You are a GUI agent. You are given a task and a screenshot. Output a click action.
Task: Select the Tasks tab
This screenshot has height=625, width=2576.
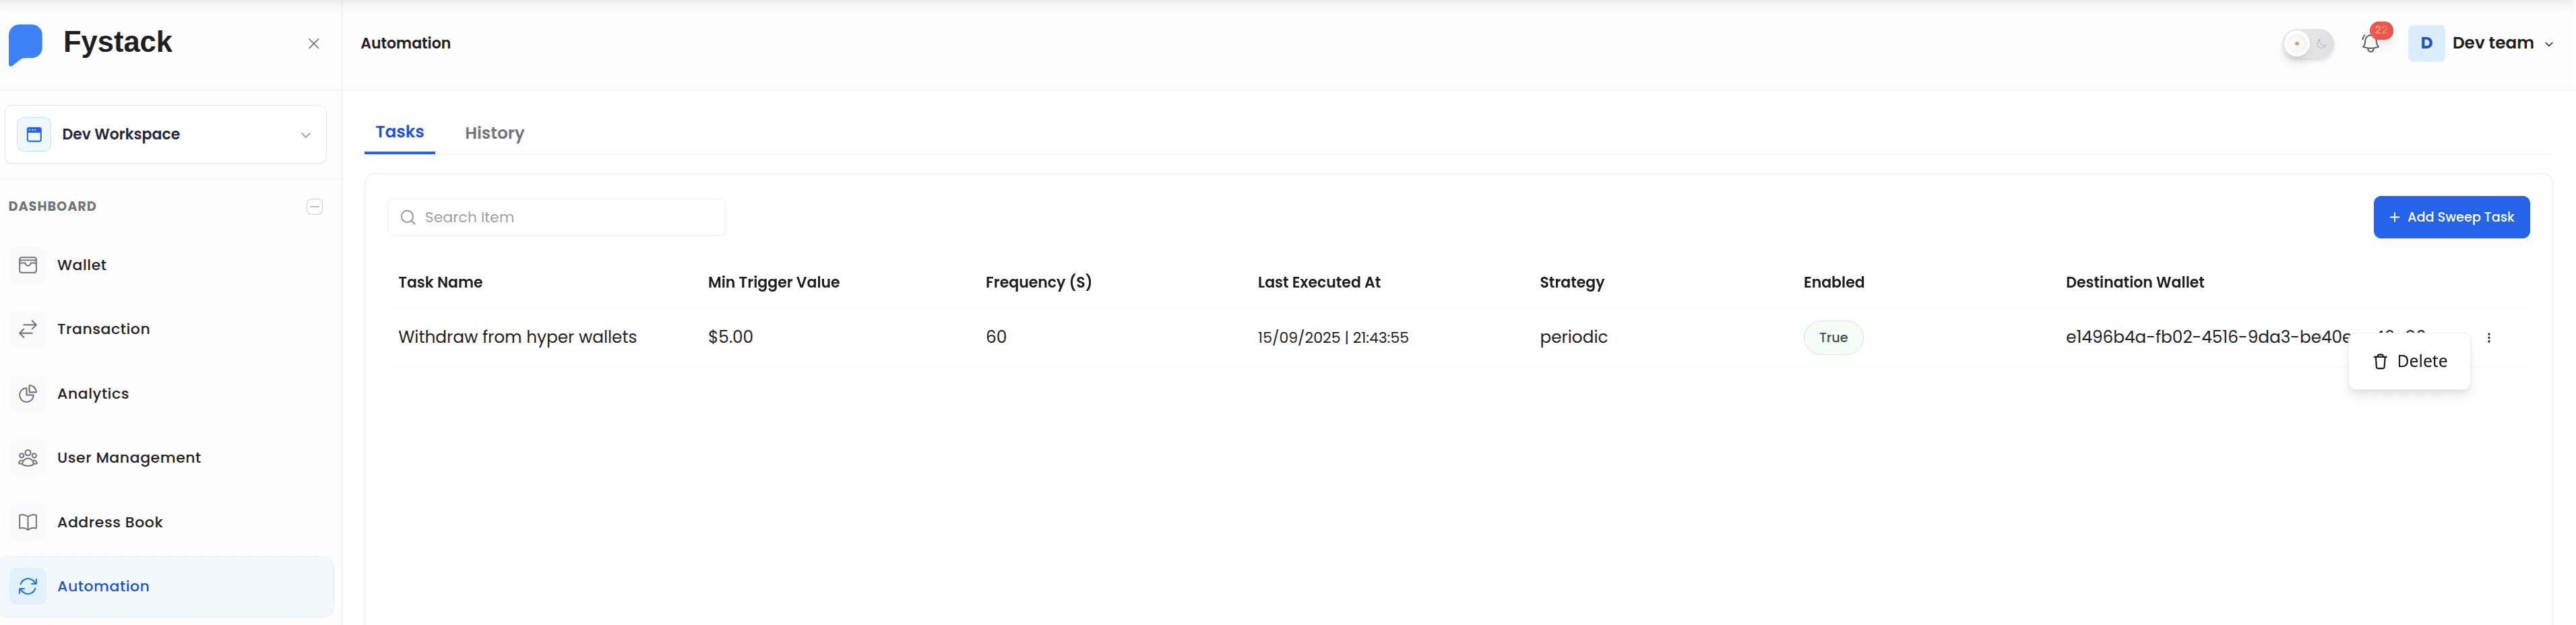click(x=399, y=132)
